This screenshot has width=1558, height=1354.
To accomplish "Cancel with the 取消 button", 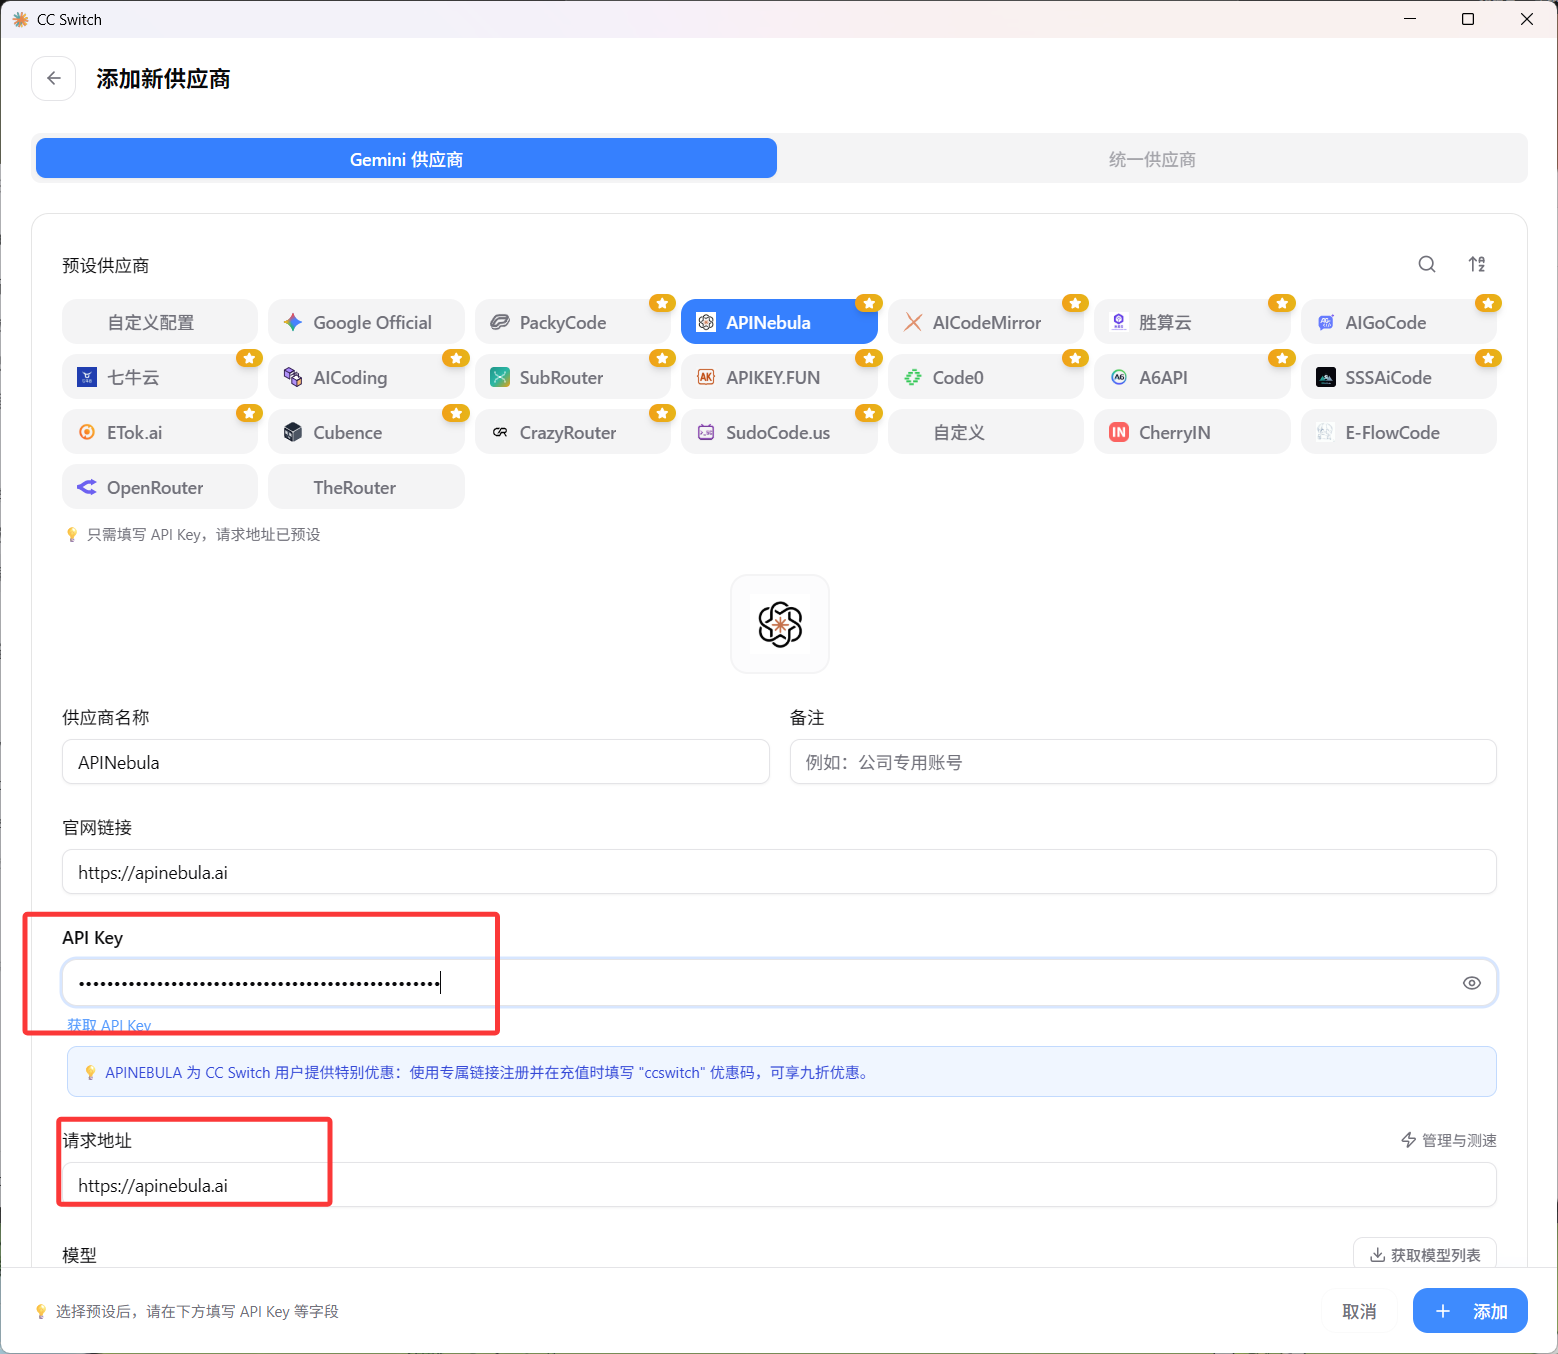I will pos(1359,1311).
